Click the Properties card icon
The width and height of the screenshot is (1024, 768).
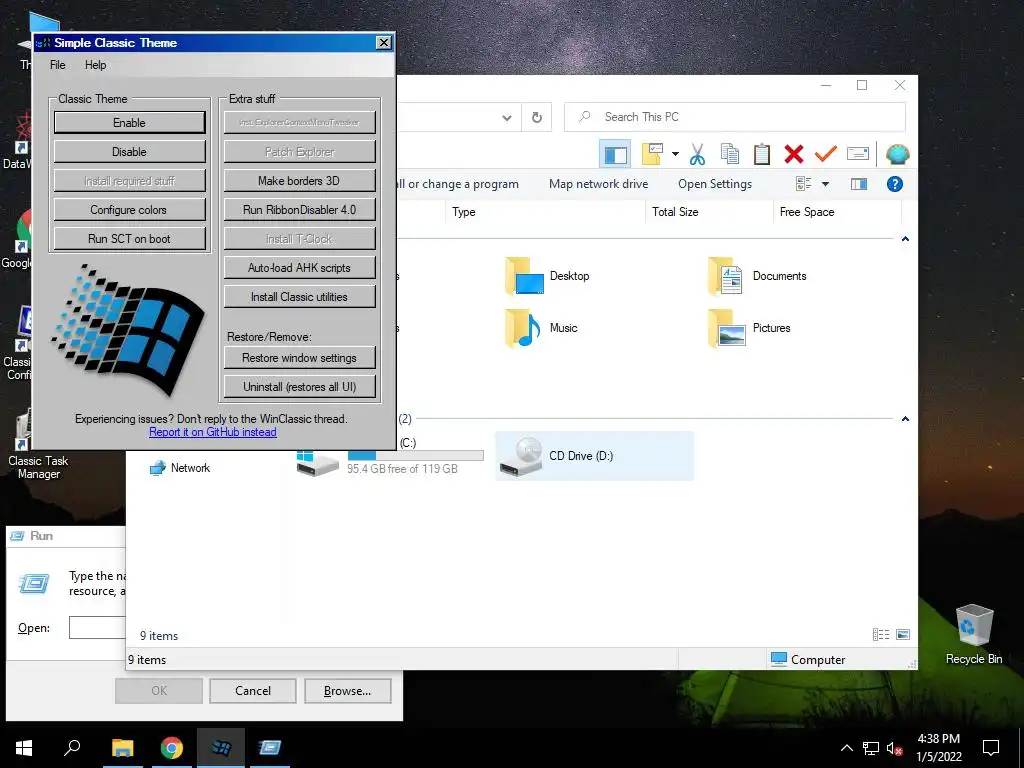point(857,154)
